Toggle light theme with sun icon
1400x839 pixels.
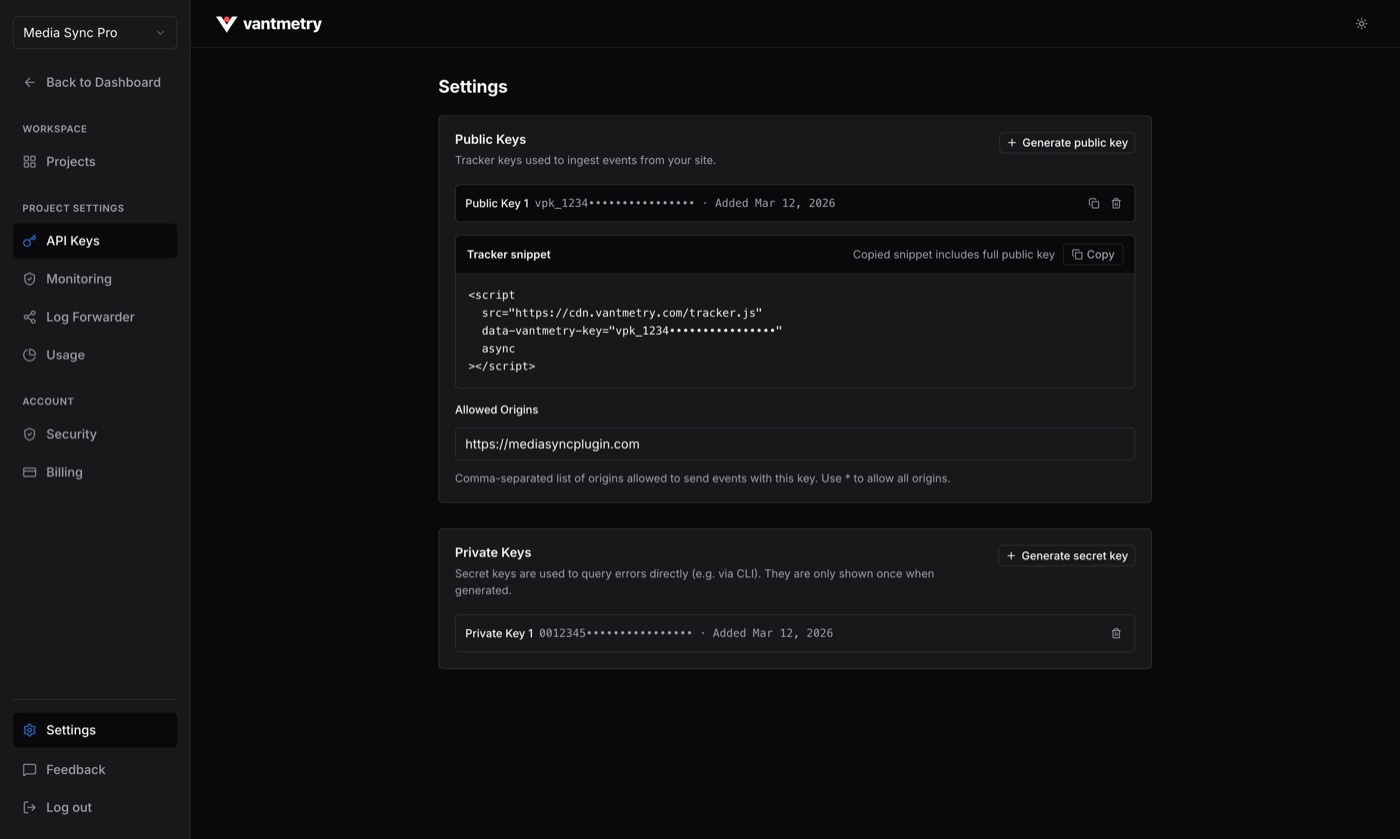[x=1361, y=24]
